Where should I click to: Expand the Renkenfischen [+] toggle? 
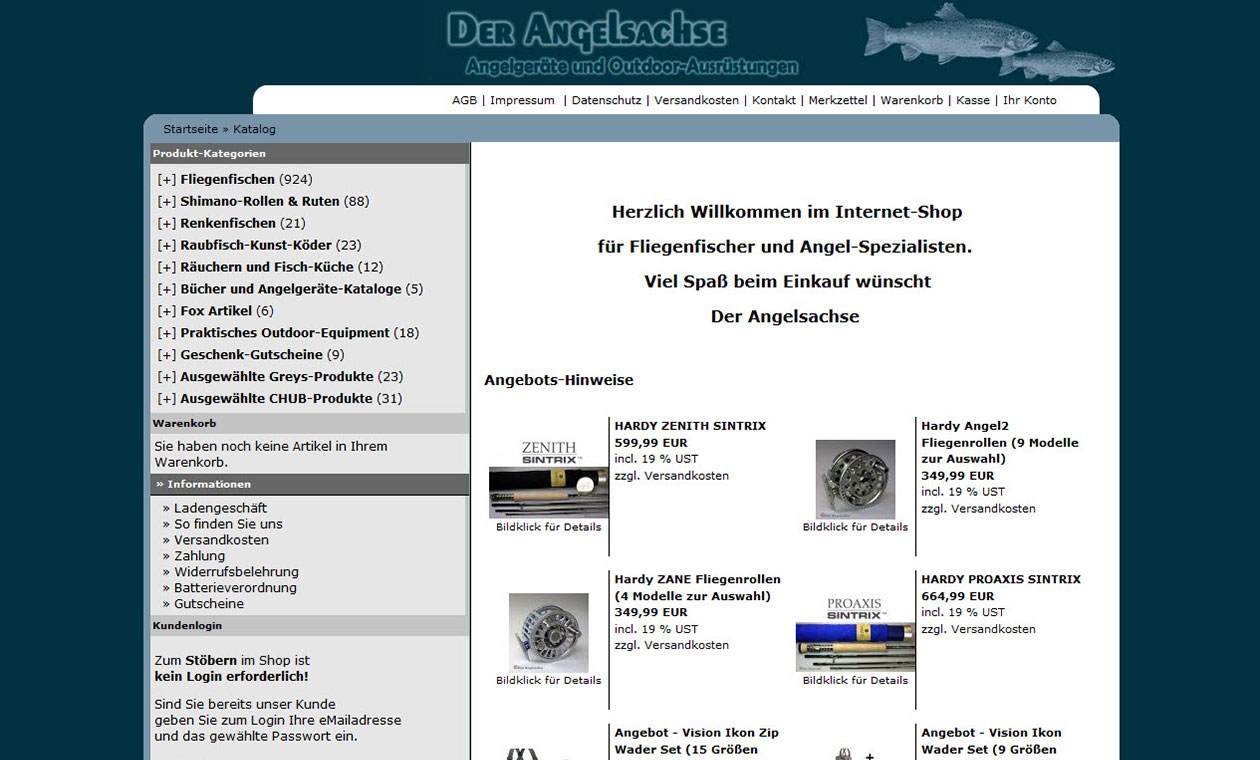click(166, 224)
